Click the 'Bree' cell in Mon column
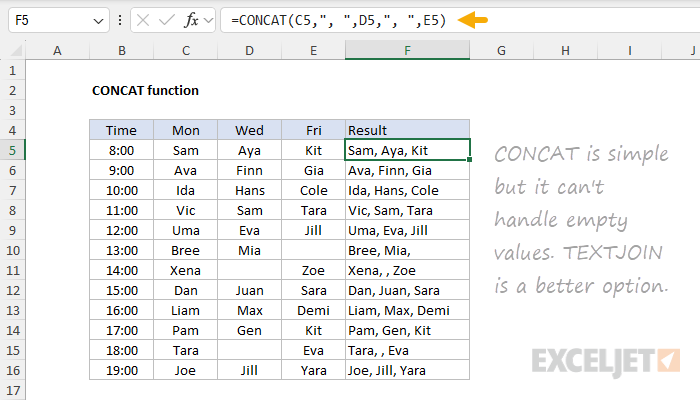Screen dimensions: 700x400 point(186,250)
